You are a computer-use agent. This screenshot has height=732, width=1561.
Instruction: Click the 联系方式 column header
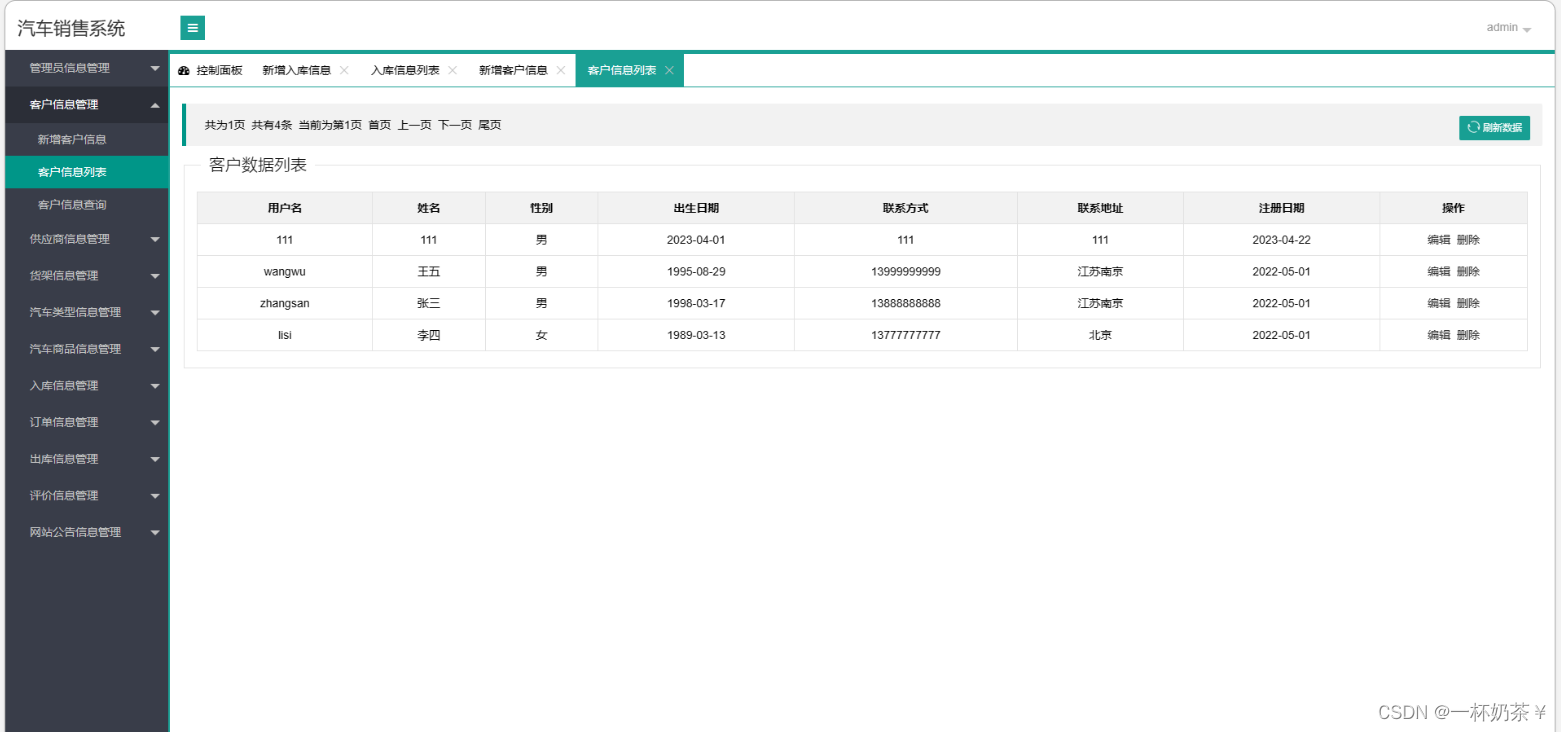[x=906, y=208]
